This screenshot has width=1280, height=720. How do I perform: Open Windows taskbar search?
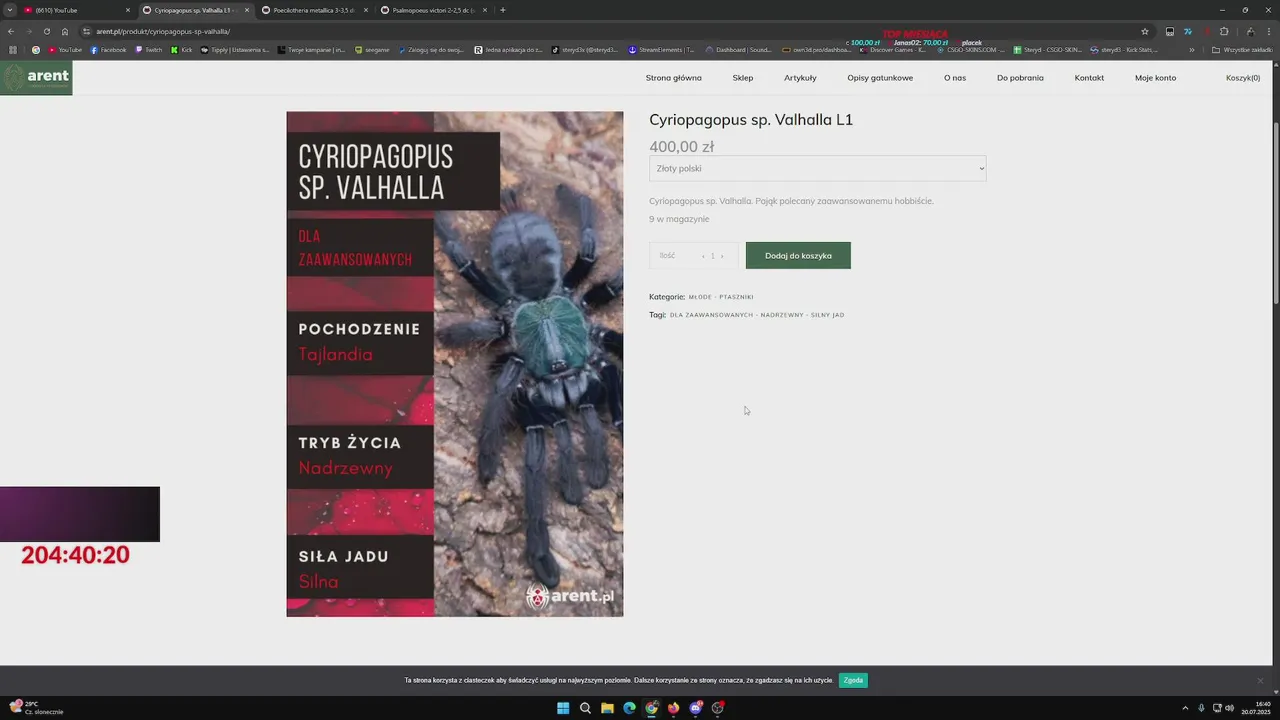585,708
